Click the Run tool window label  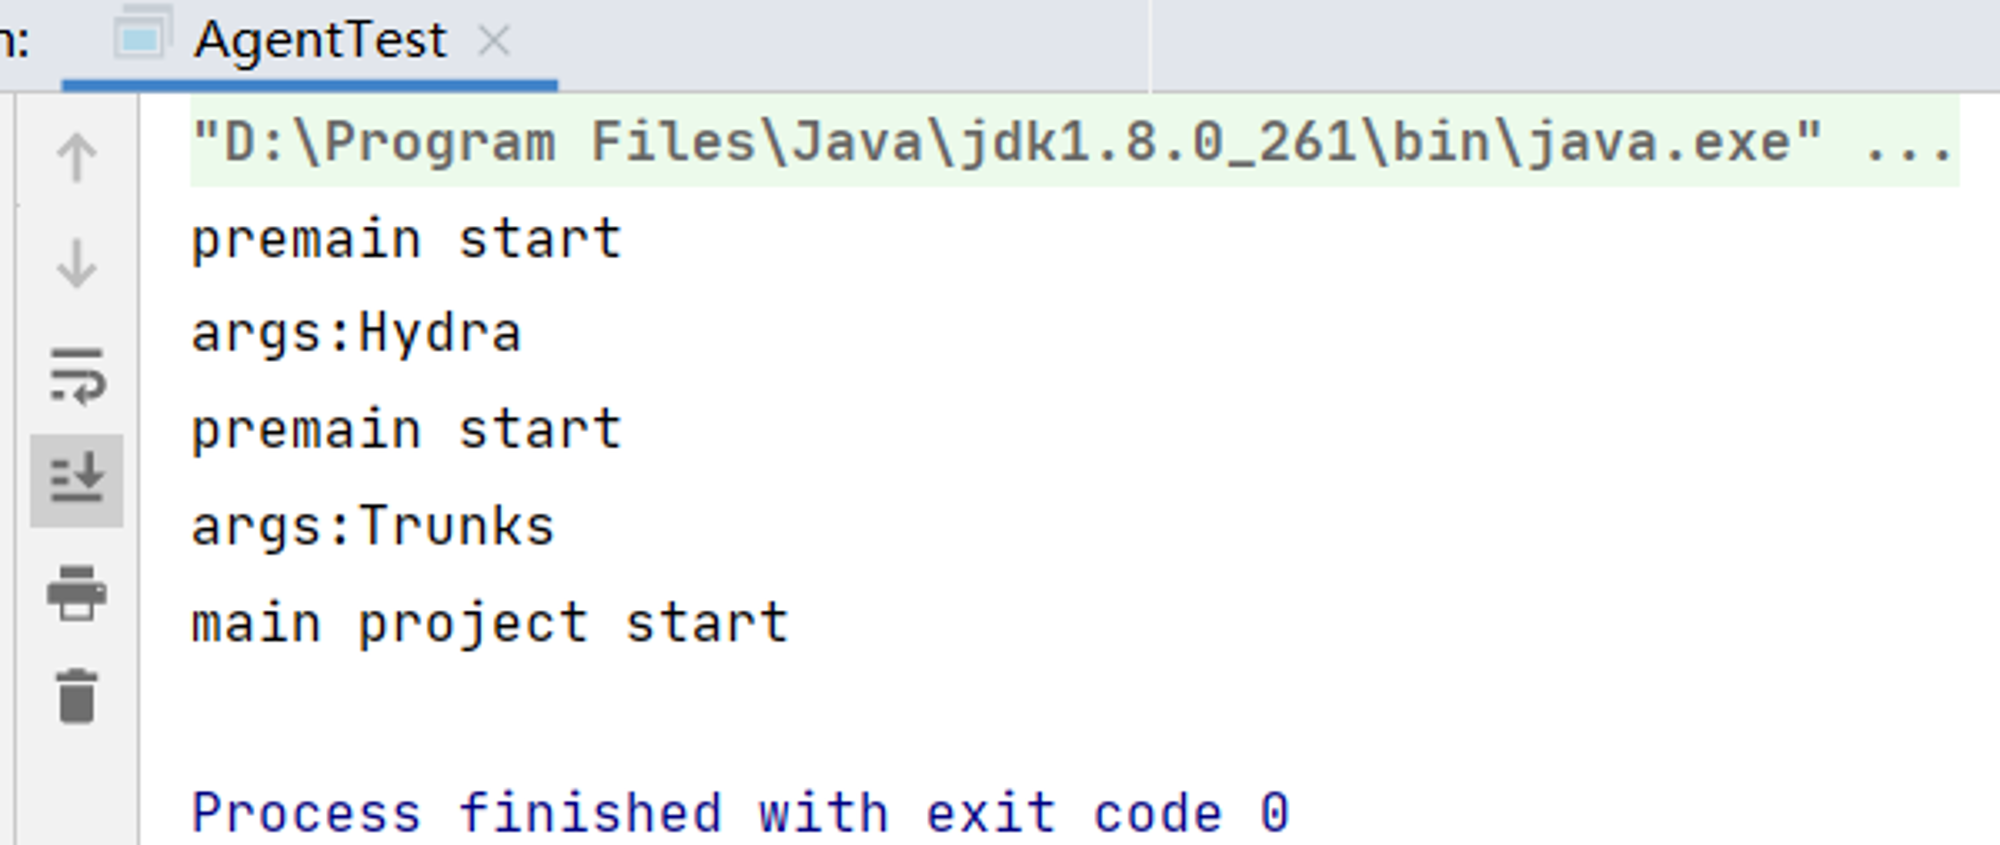coord(14,42)
